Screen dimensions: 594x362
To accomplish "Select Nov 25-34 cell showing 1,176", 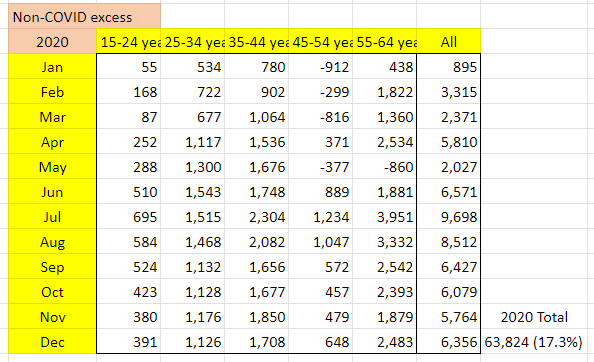I will (192, 317).
